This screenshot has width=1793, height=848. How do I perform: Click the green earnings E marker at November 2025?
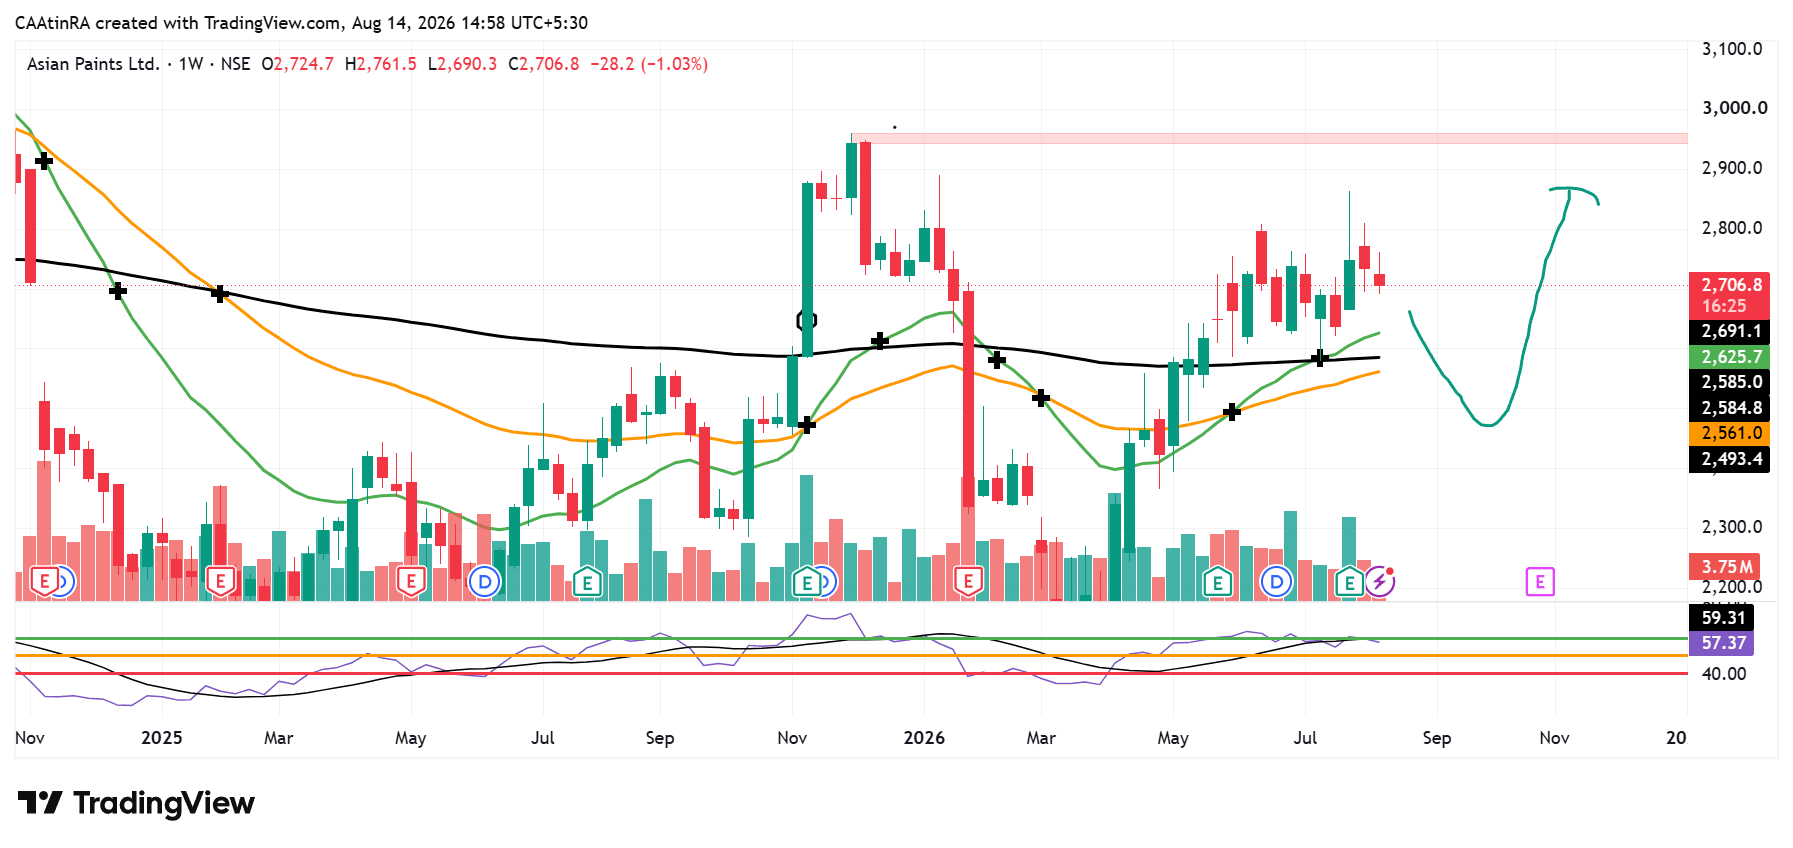806,581
